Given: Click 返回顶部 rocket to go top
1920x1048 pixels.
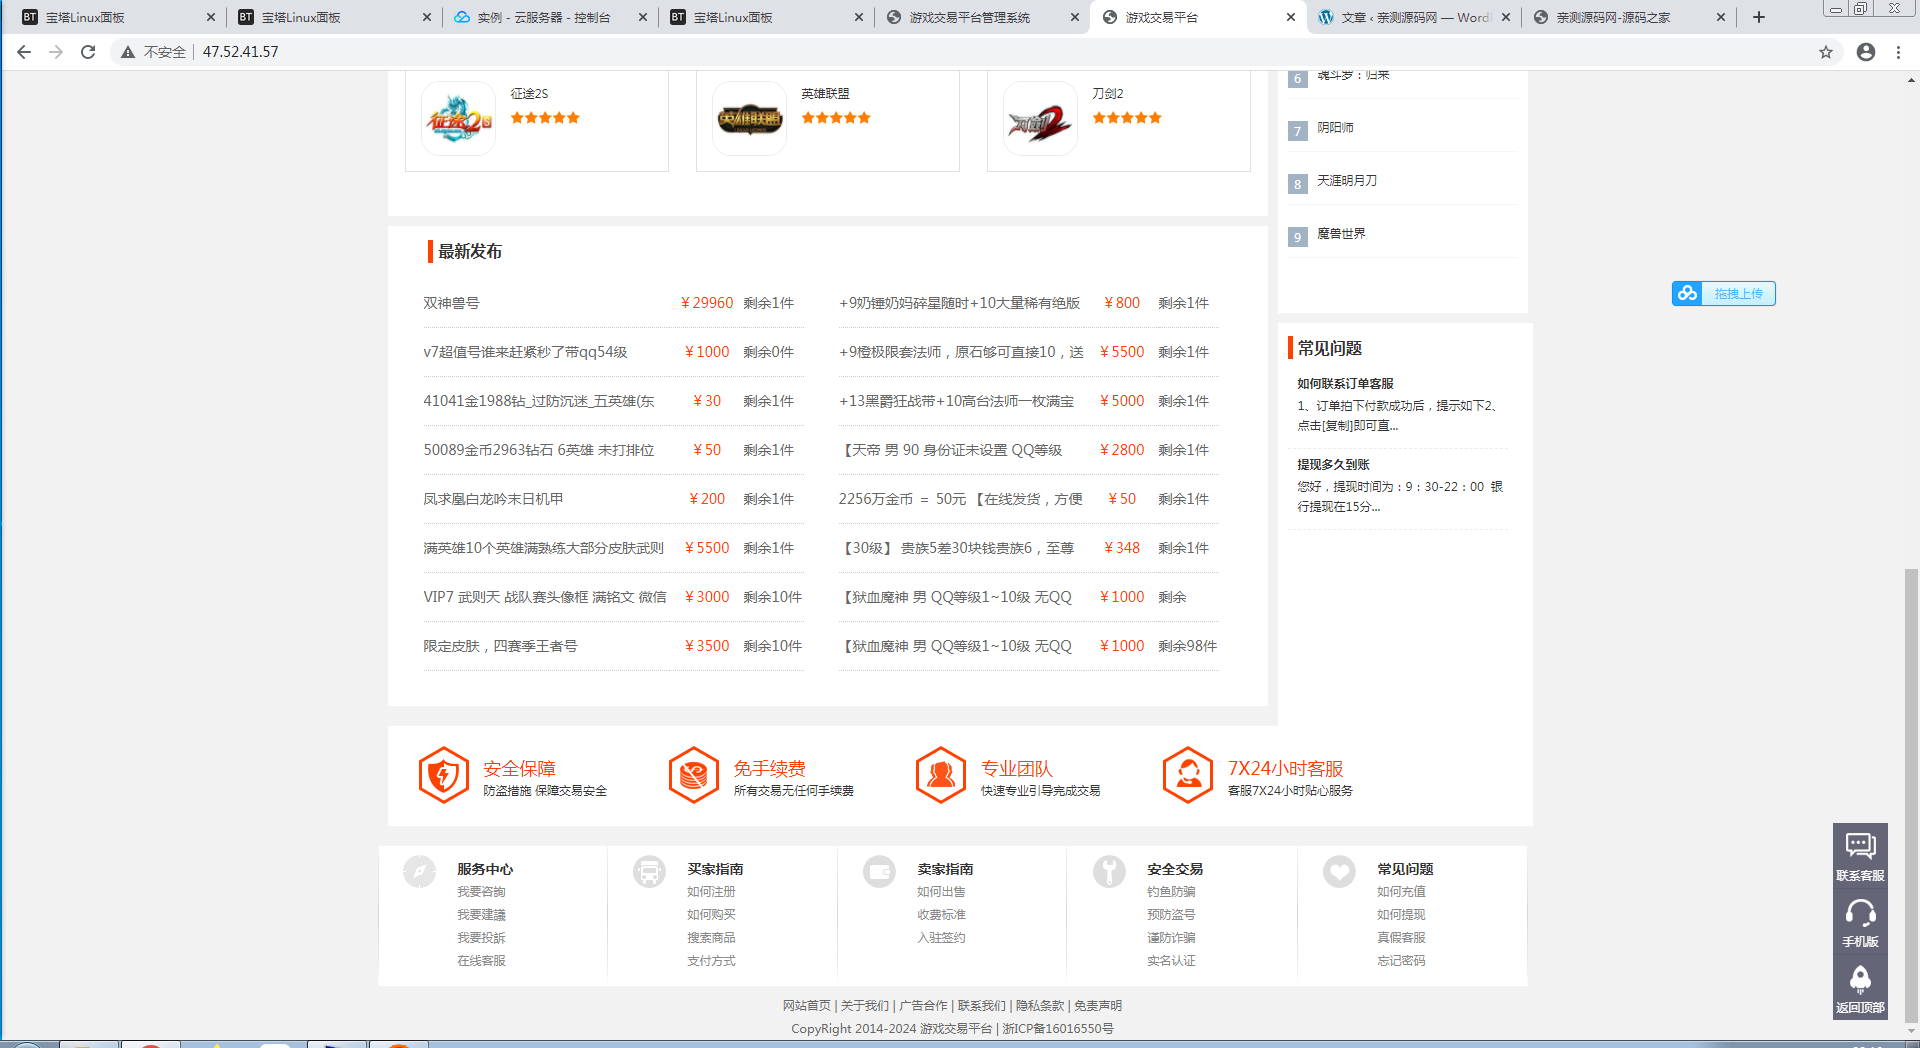Looking at the screenshot, I should pos(1860,988).
